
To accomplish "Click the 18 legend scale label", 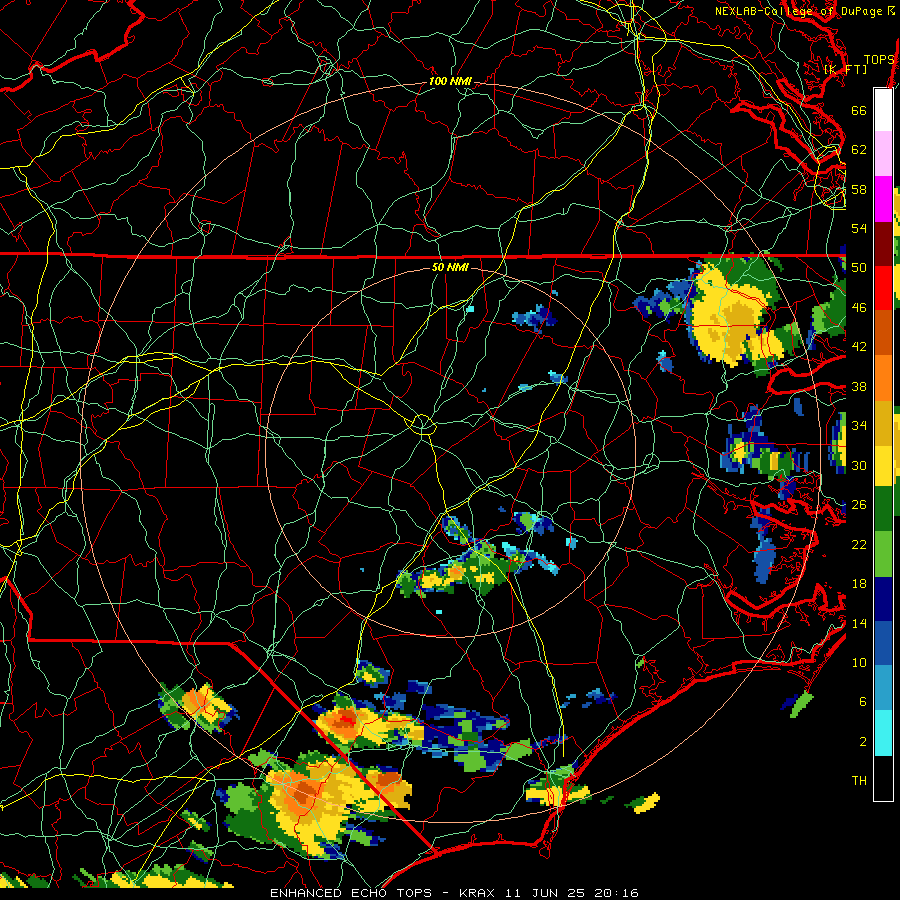I will pyautogui.click(x=859, y=584).
